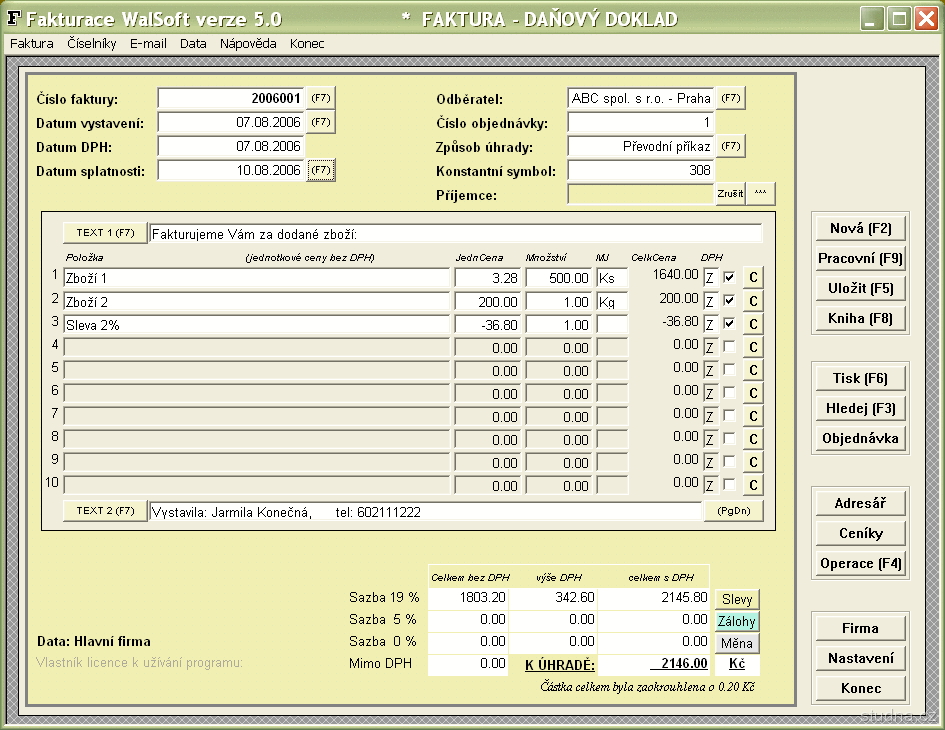This screenshot has height=730, width=945.
Task: Open TEXT 2 (F7) text selector
Action: 105,511
